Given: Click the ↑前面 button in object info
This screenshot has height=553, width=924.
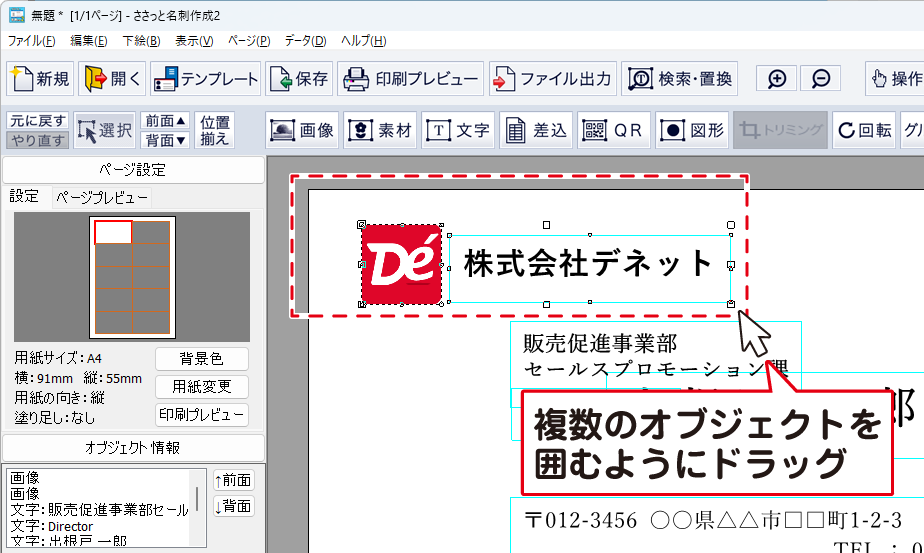Looking at the screenshot, I should tap(233, 480).
